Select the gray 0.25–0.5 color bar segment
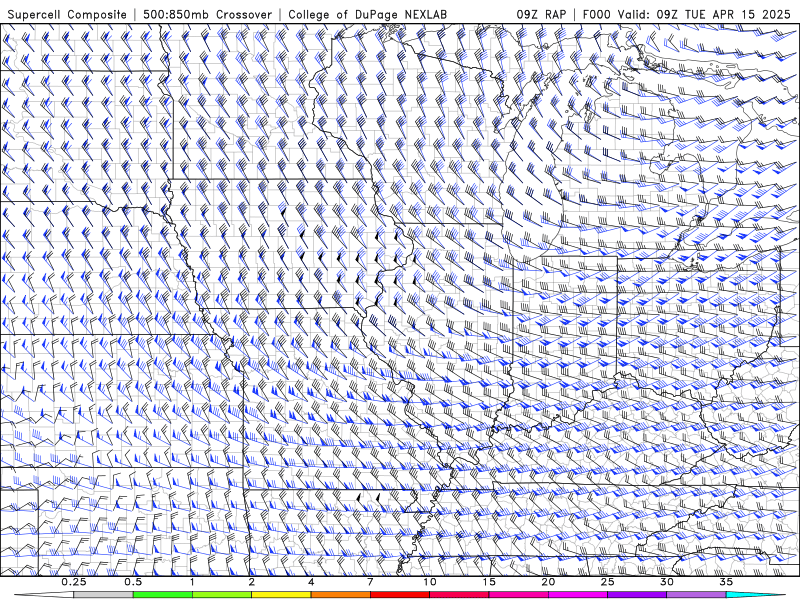 (103, 595)
